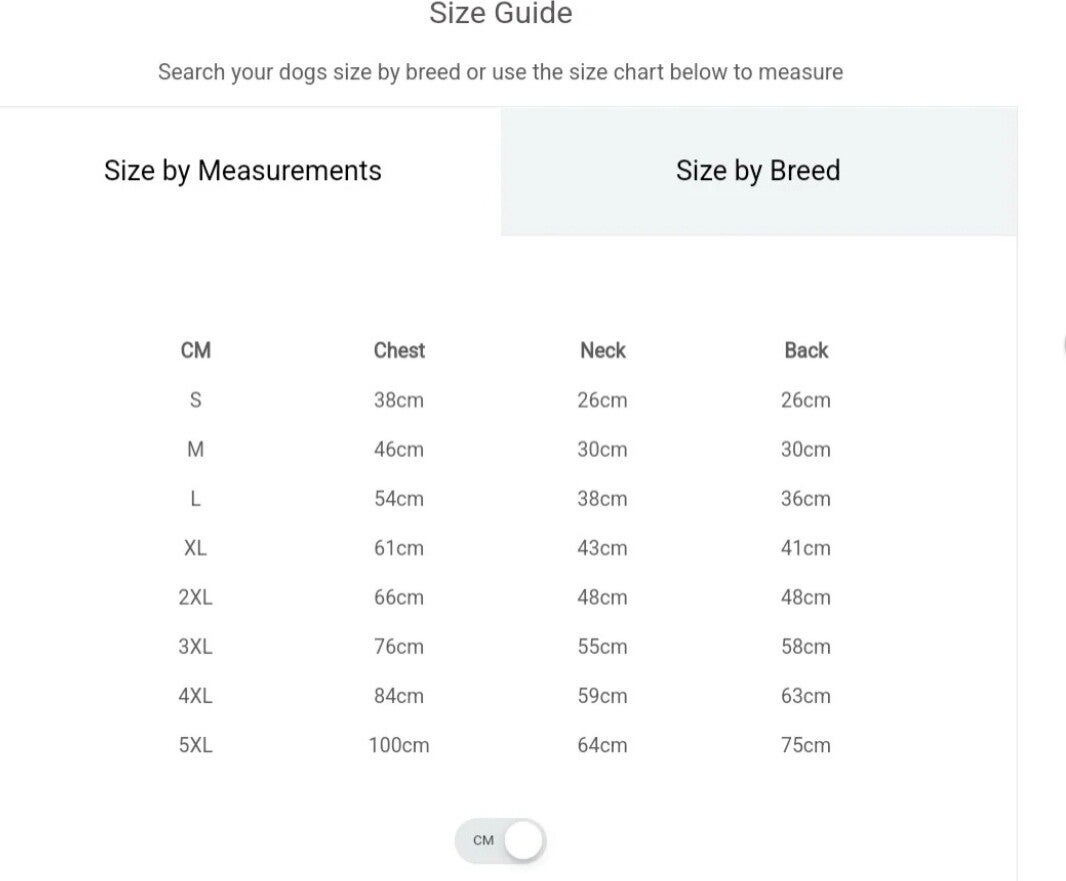The image size is (1066, 881).
Task: Click the Neck column header
Action: tap(602, 350)
